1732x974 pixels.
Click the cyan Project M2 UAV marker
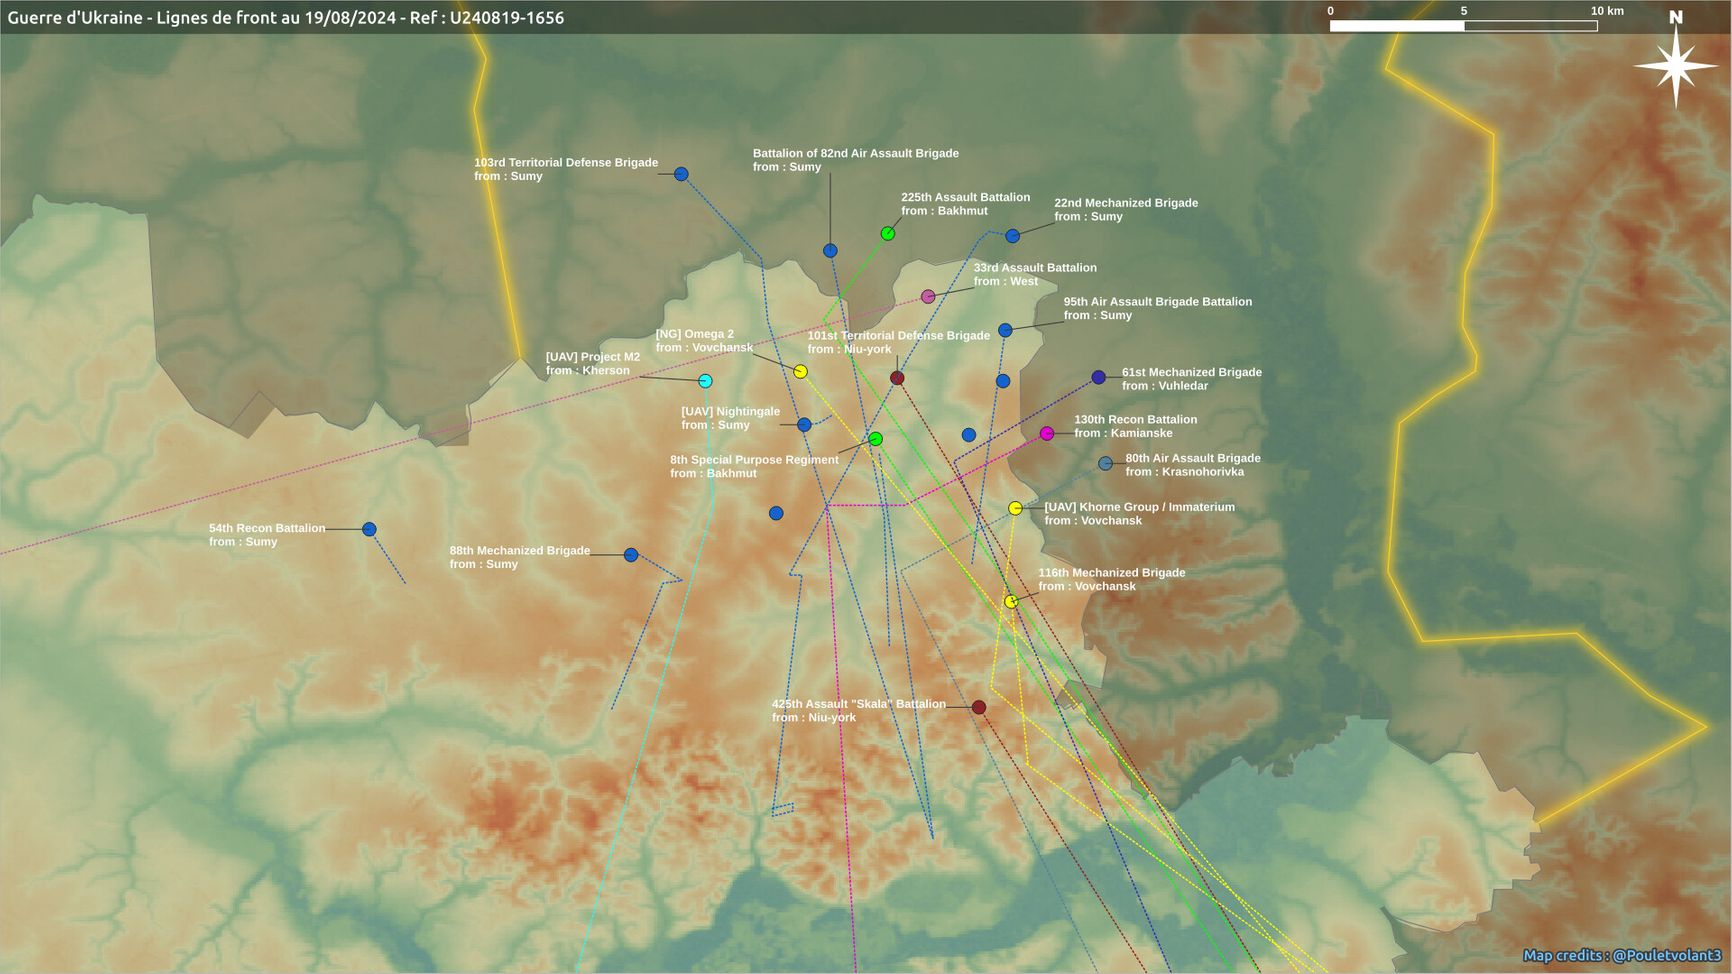(x=705, y=381)
